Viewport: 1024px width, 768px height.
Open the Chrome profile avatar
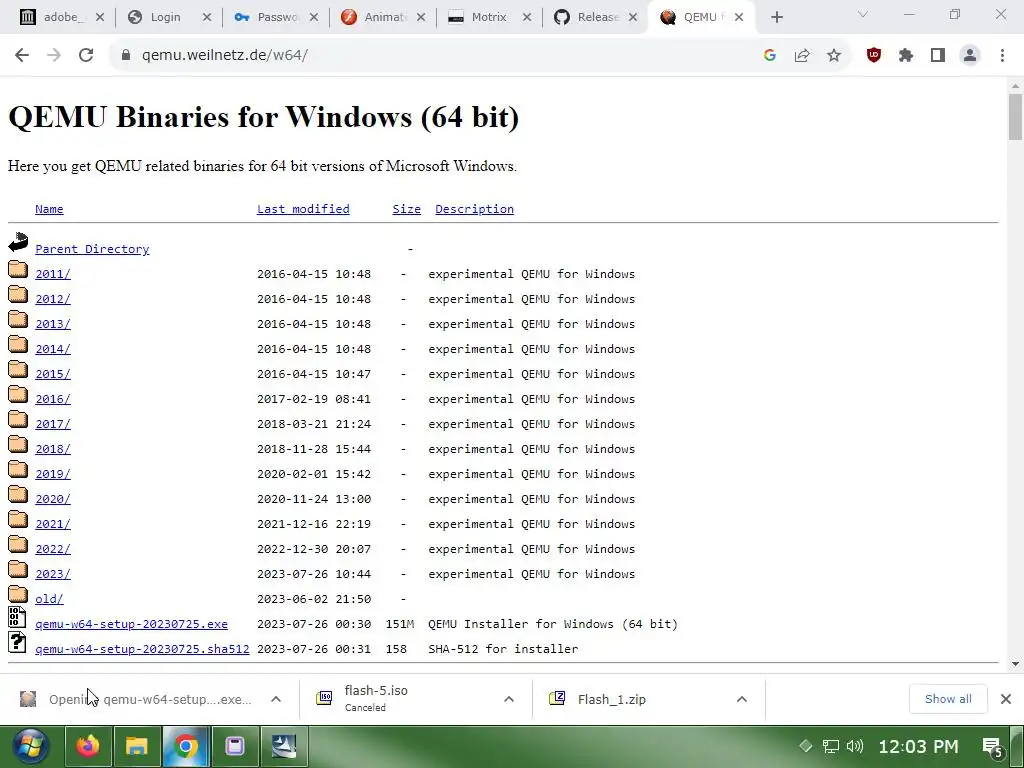click(970, 56)
